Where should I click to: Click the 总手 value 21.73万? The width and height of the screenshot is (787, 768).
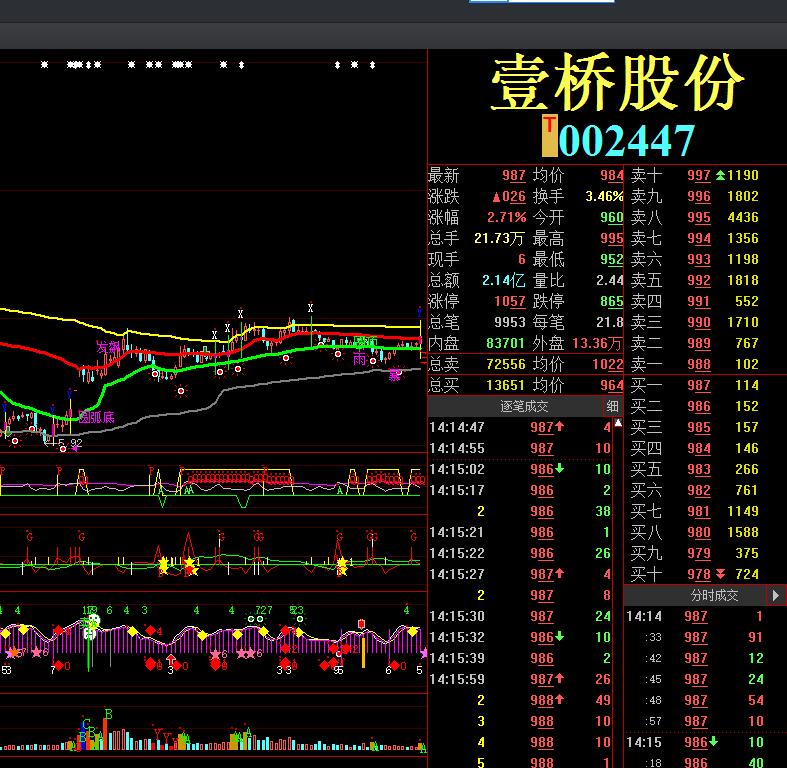click(x=499, y=238)
